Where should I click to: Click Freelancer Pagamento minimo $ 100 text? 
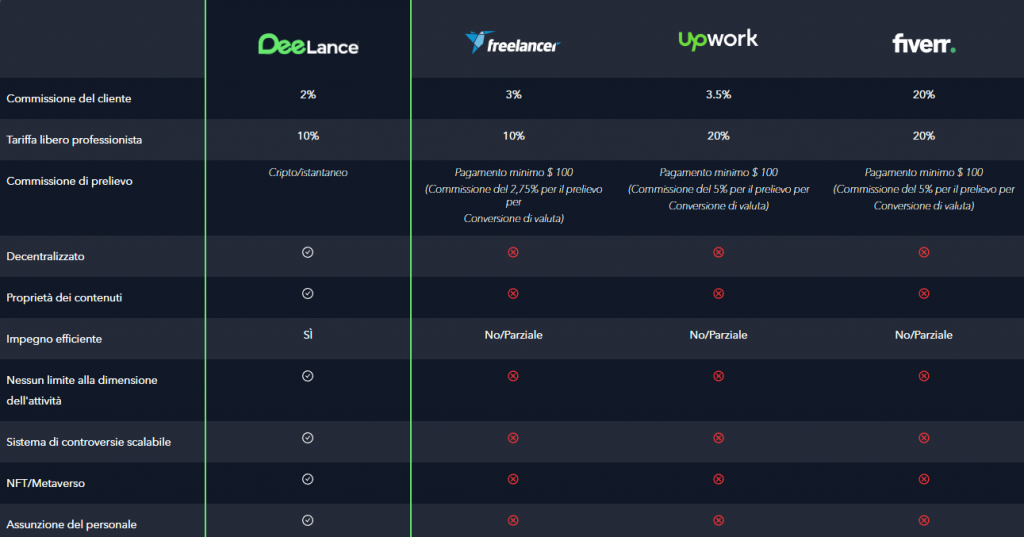pos(513,172)
